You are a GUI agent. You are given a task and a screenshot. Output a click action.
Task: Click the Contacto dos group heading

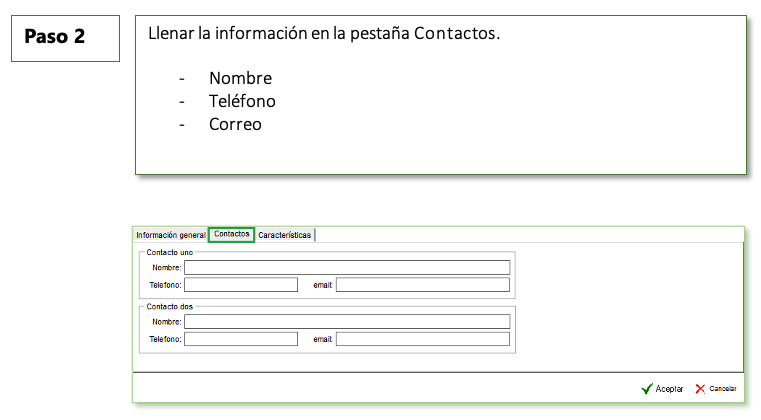point(170,307)
